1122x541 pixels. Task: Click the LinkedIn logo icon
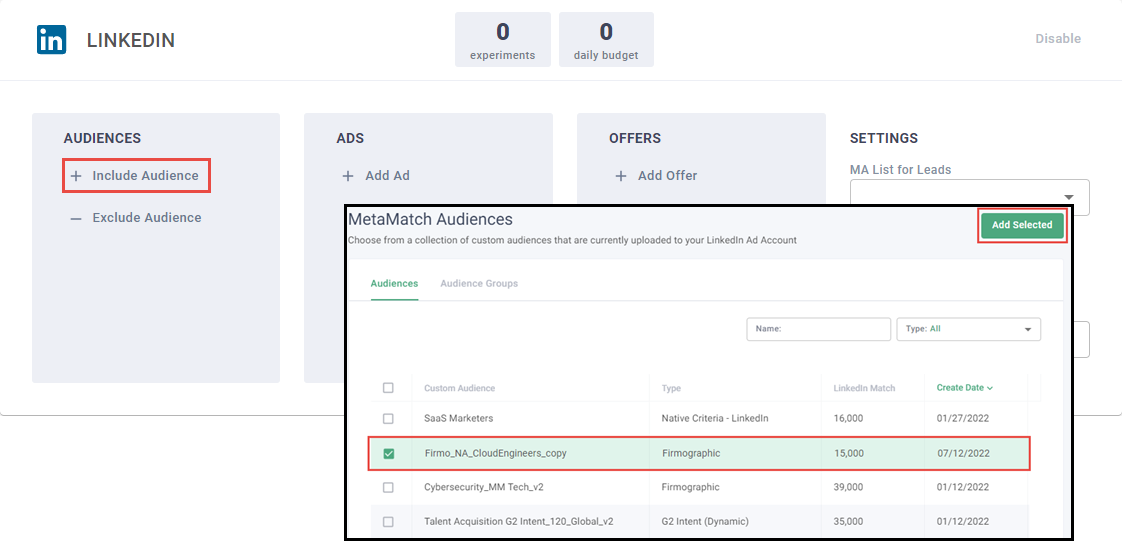click(51, 40)
